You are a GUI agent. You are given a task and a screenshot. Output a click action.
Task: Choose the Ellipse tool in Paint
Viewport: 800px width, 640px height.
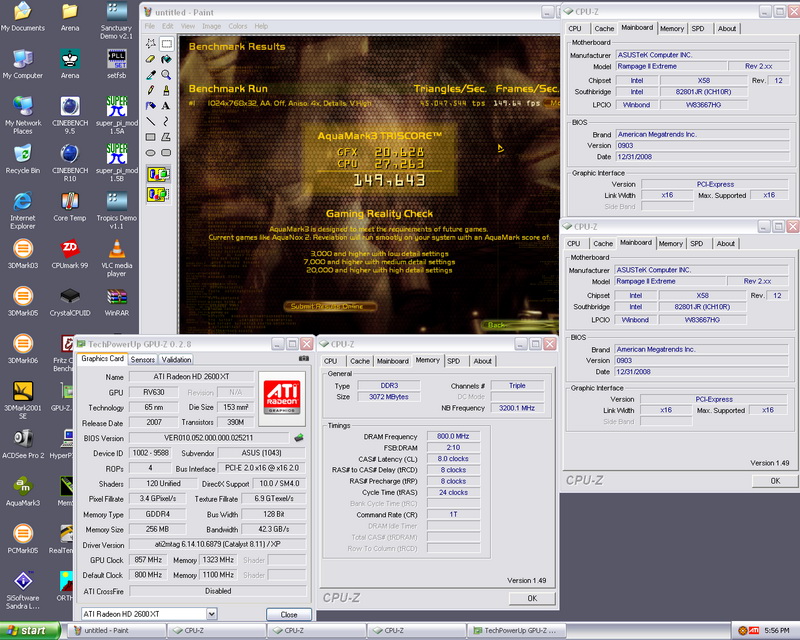(x=151, y=153)
